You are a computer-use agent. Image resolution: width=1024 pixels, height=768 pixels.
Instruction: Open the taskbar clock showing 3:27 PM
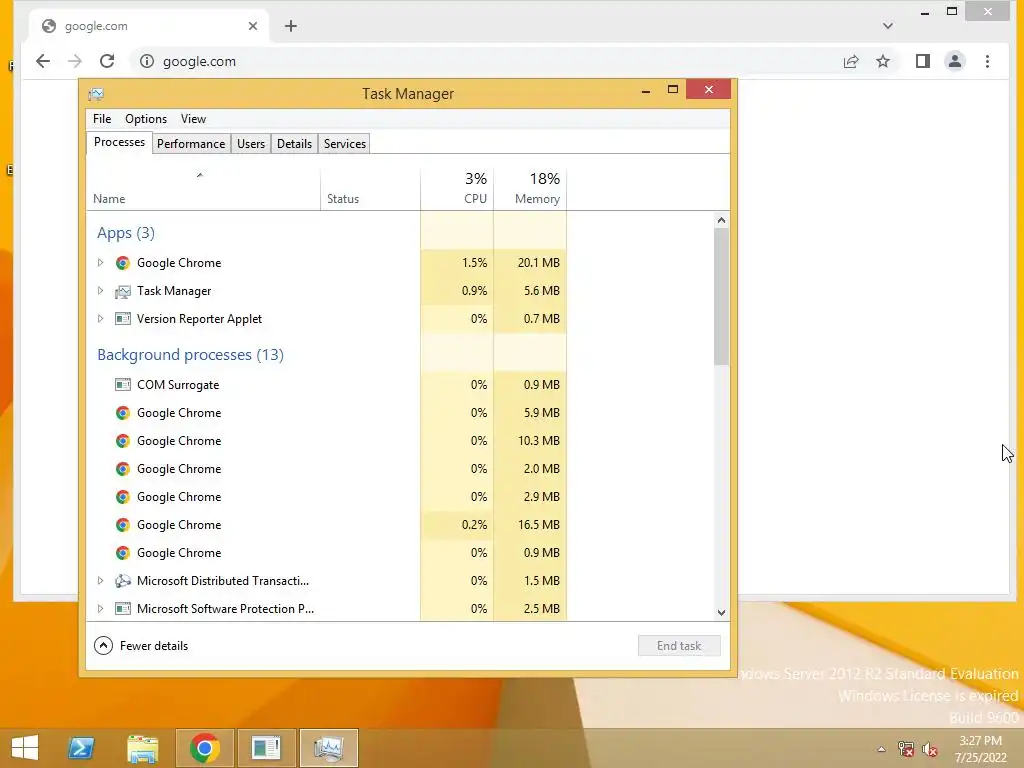(980, 749)
